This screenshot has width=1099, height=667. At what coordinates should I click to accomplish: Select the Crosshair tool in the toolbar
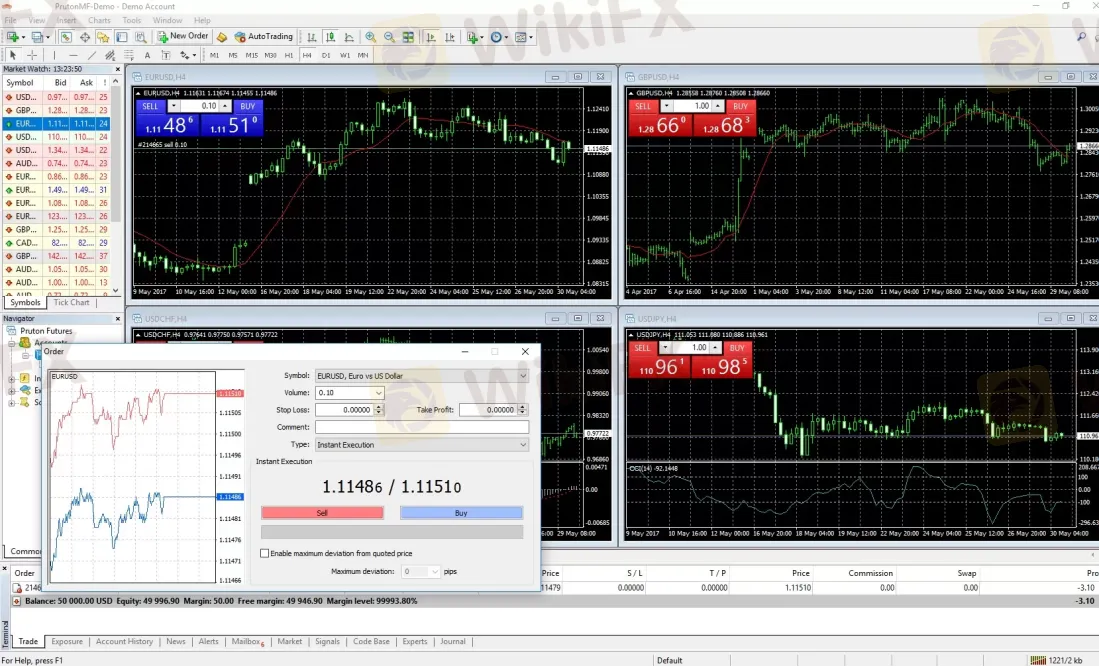click(x=31, y=55)
